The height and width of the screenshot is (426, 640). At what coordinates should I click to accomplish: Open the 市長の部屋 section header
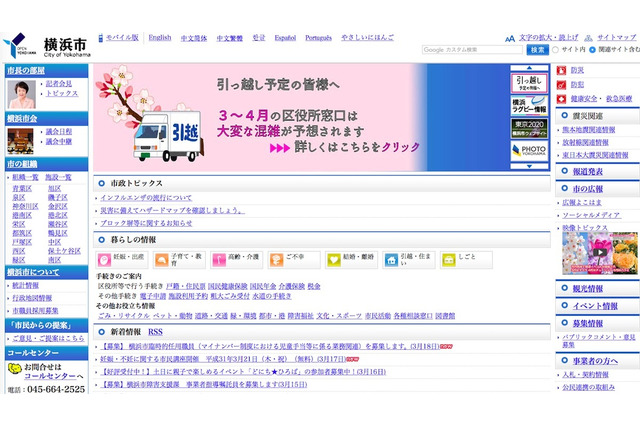coord(26,71)
